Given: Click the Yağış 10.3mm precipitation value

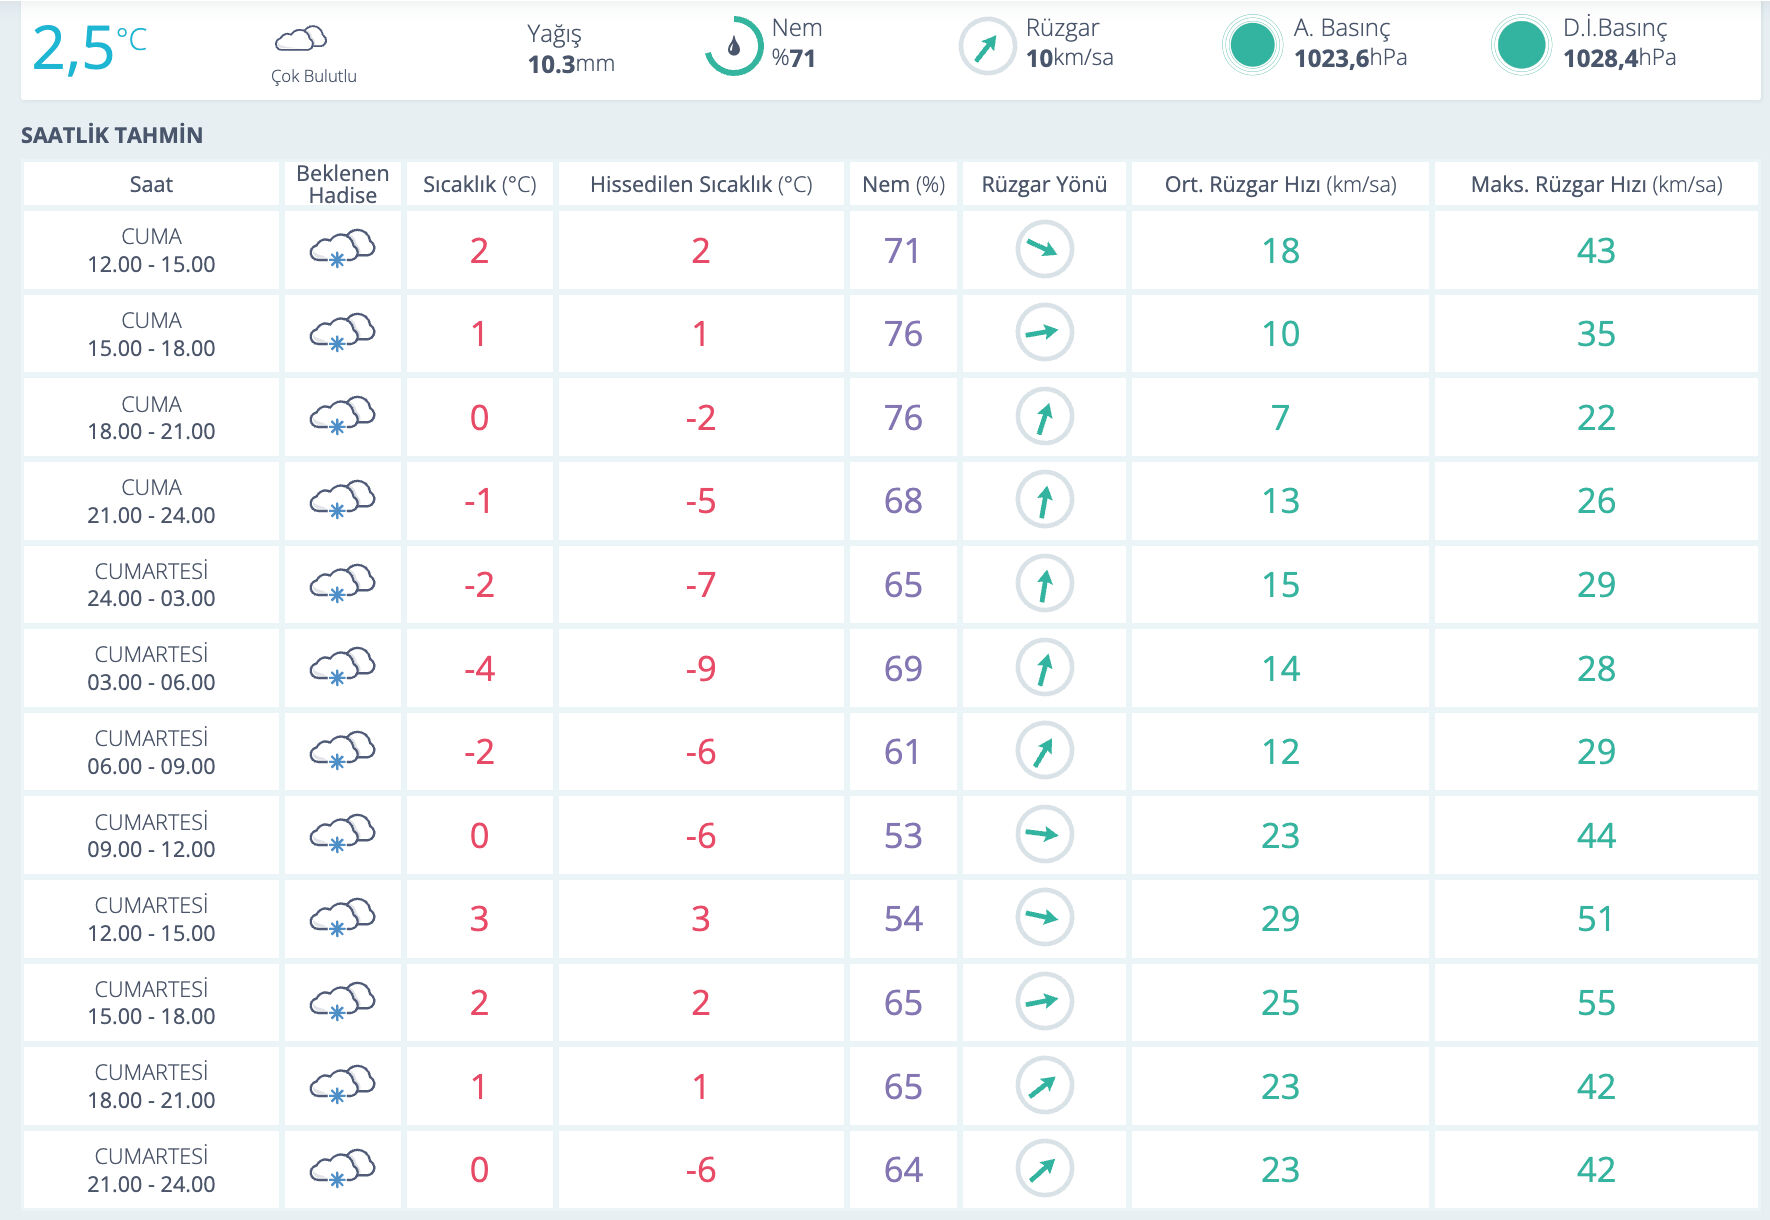Looking at the screenshot, I should tap(570, 64).
